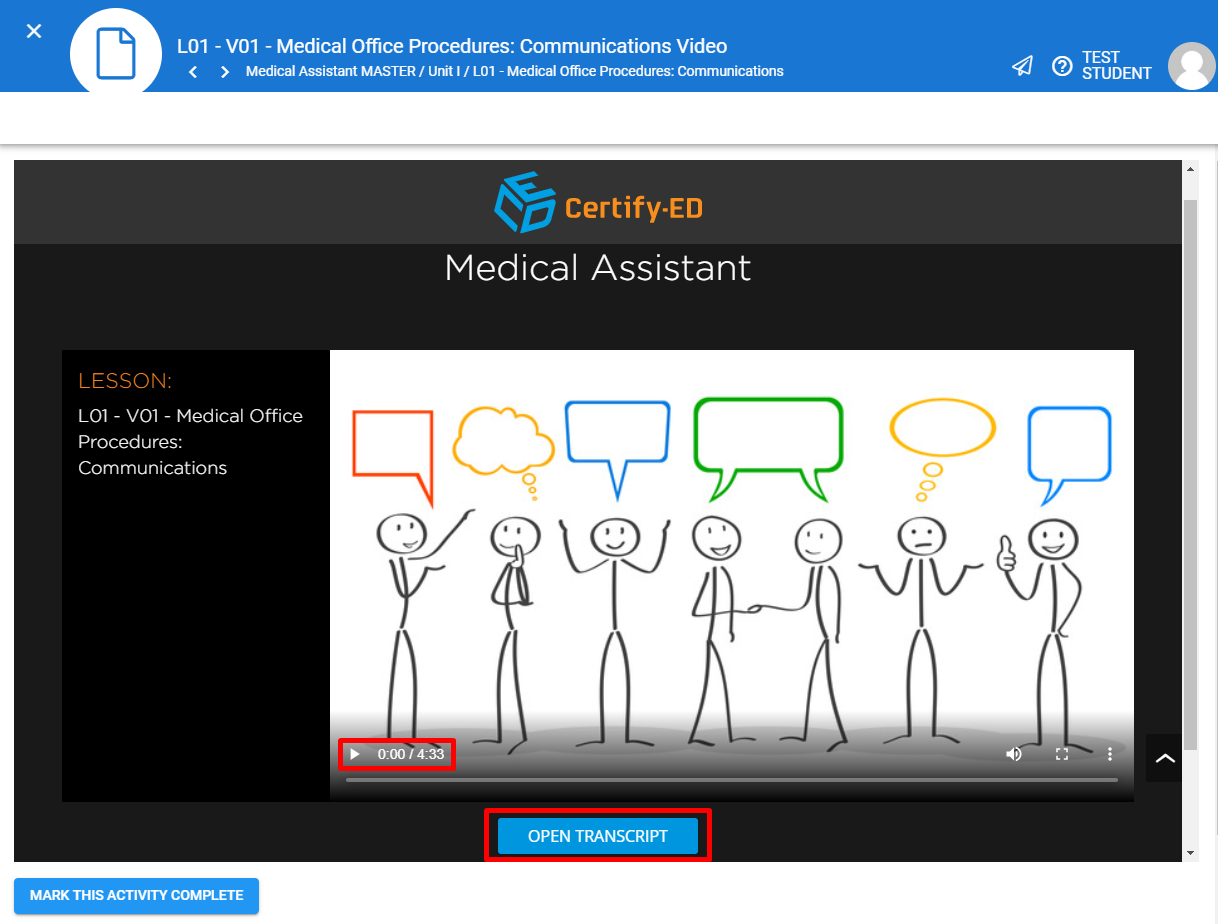This screenshot has height=924, width=1218.
Task: Close the activity with the X icon
Action: point(34,31)
